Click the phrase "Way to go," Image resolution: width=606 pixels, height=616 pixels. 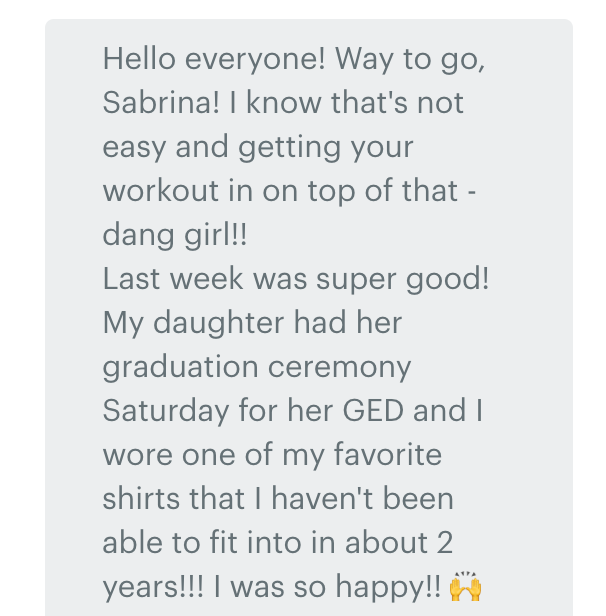(410, 59)
